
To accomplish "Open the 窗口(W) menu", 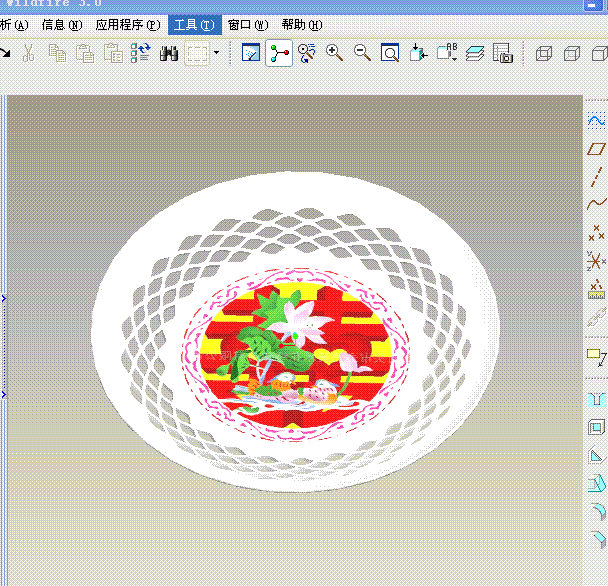I will 247,25.
